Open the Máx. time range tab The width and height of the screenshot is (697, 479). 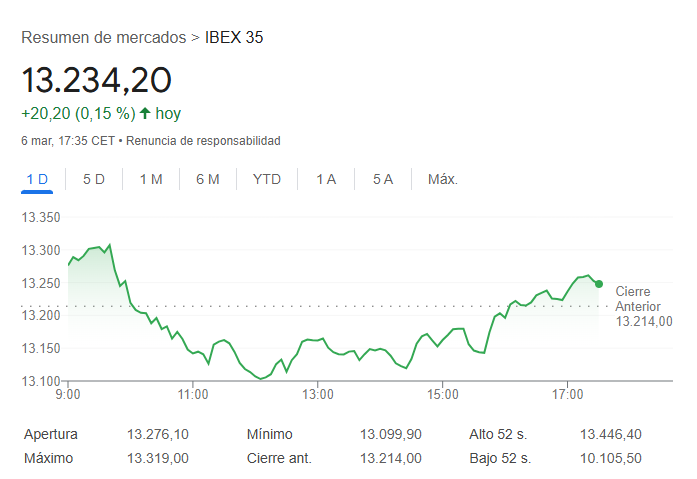click(x=442, y=179)
